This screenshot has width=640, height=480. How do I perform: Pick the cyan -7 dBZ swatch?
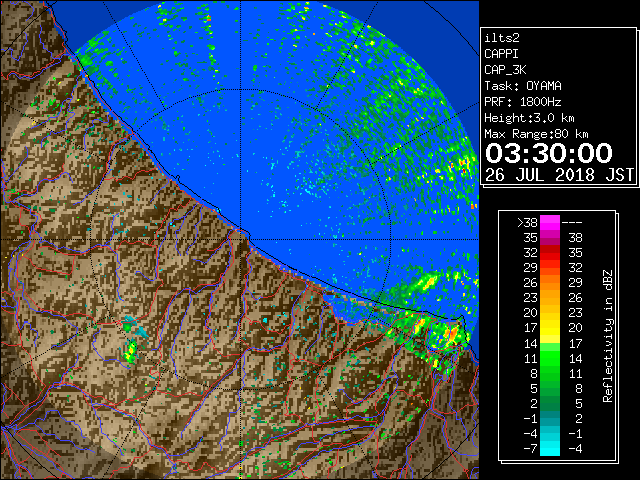click(550, 449)
